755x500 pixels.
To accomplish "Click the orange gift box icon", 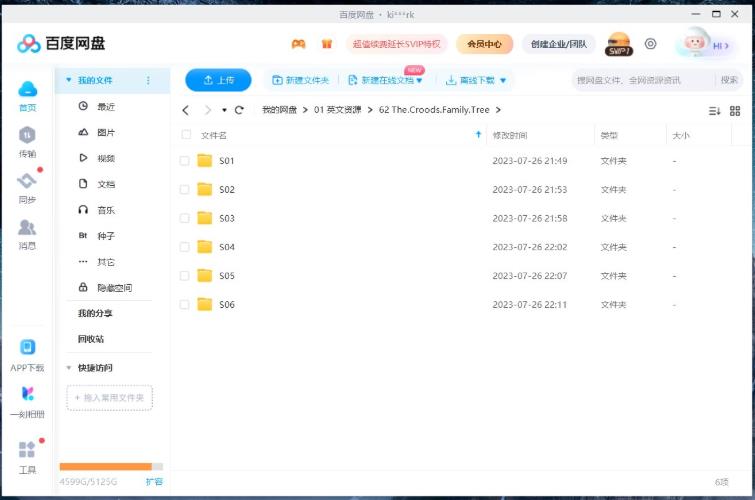I will tap(327, 44).
